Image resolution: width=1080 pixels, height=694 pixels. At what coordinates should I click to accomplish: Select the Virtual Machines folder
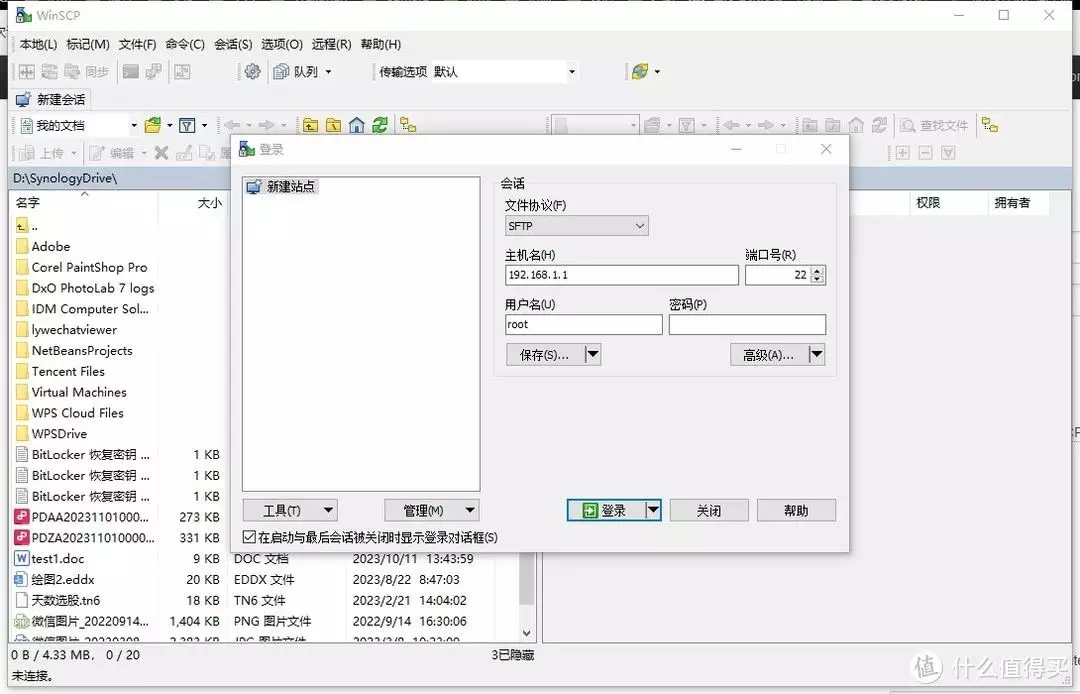pos(79,392)
